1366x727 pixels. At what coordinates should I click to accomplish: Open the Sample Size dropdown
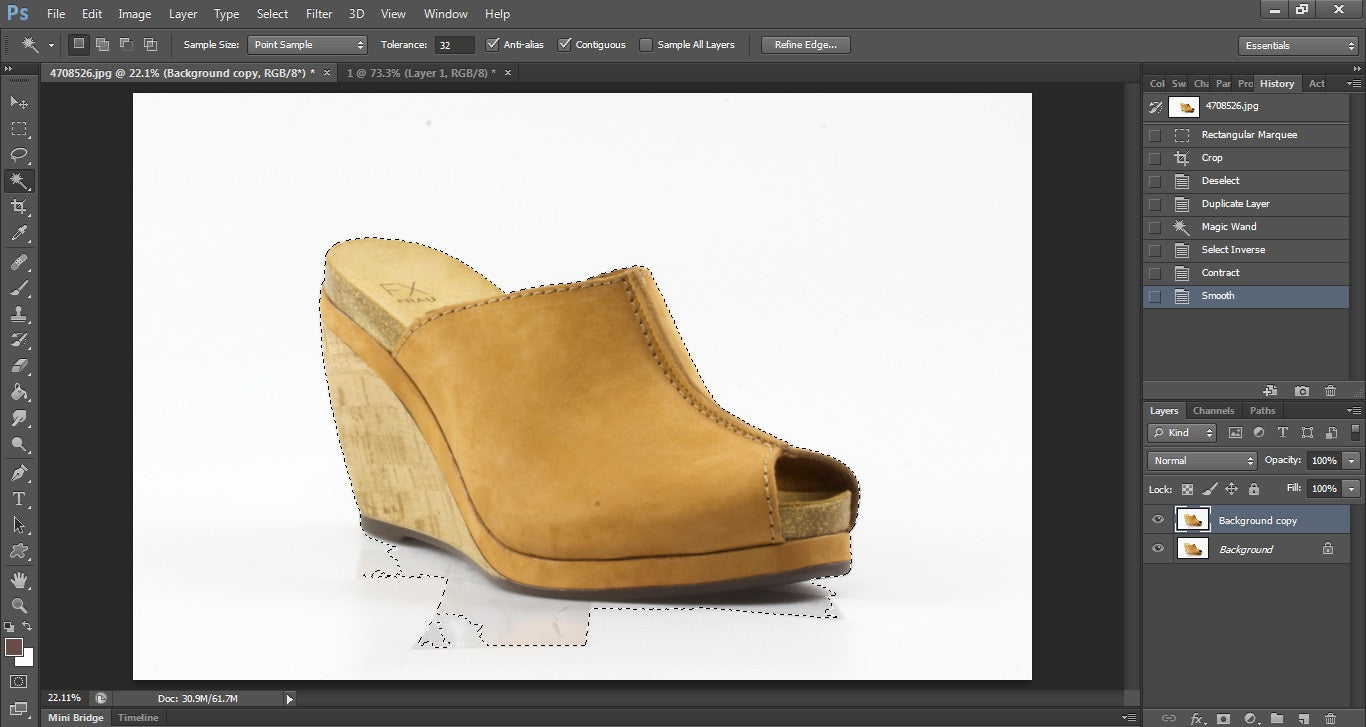pos(307,44)
